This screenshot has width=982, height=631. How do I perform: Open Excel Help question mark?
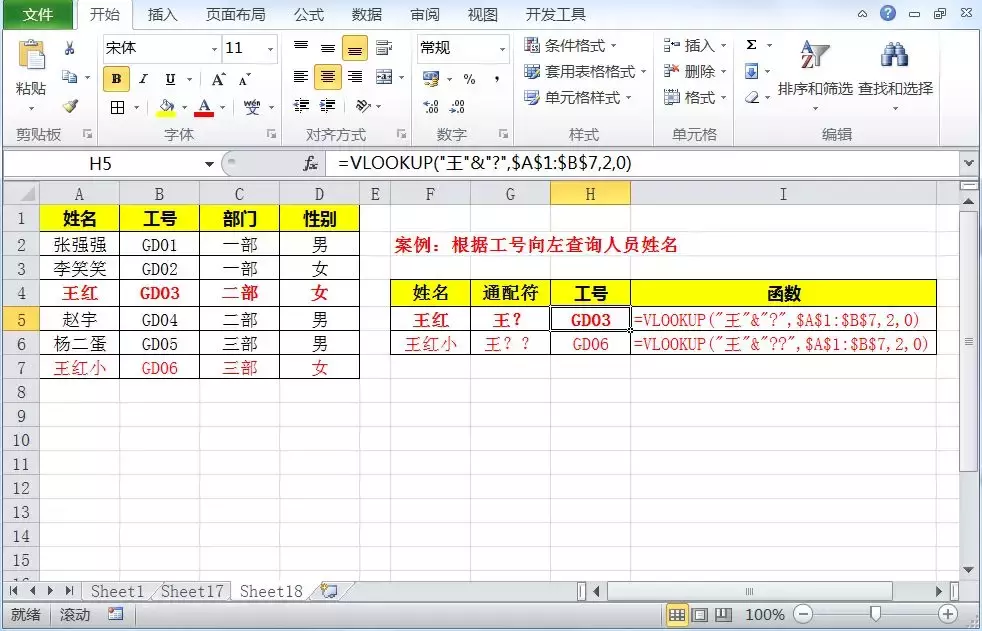click(887, 13)
